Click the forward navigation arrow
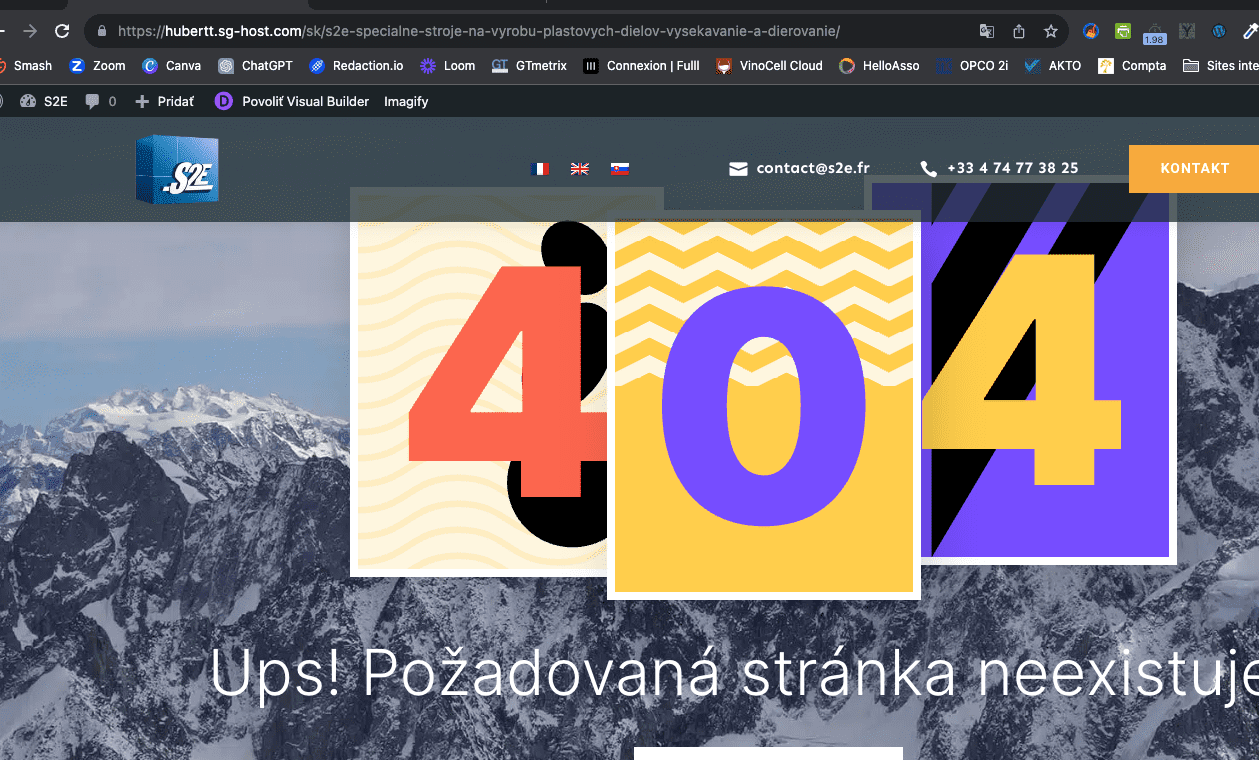The width and height of the screenshot is (1259, 760). tap(30, 31)
